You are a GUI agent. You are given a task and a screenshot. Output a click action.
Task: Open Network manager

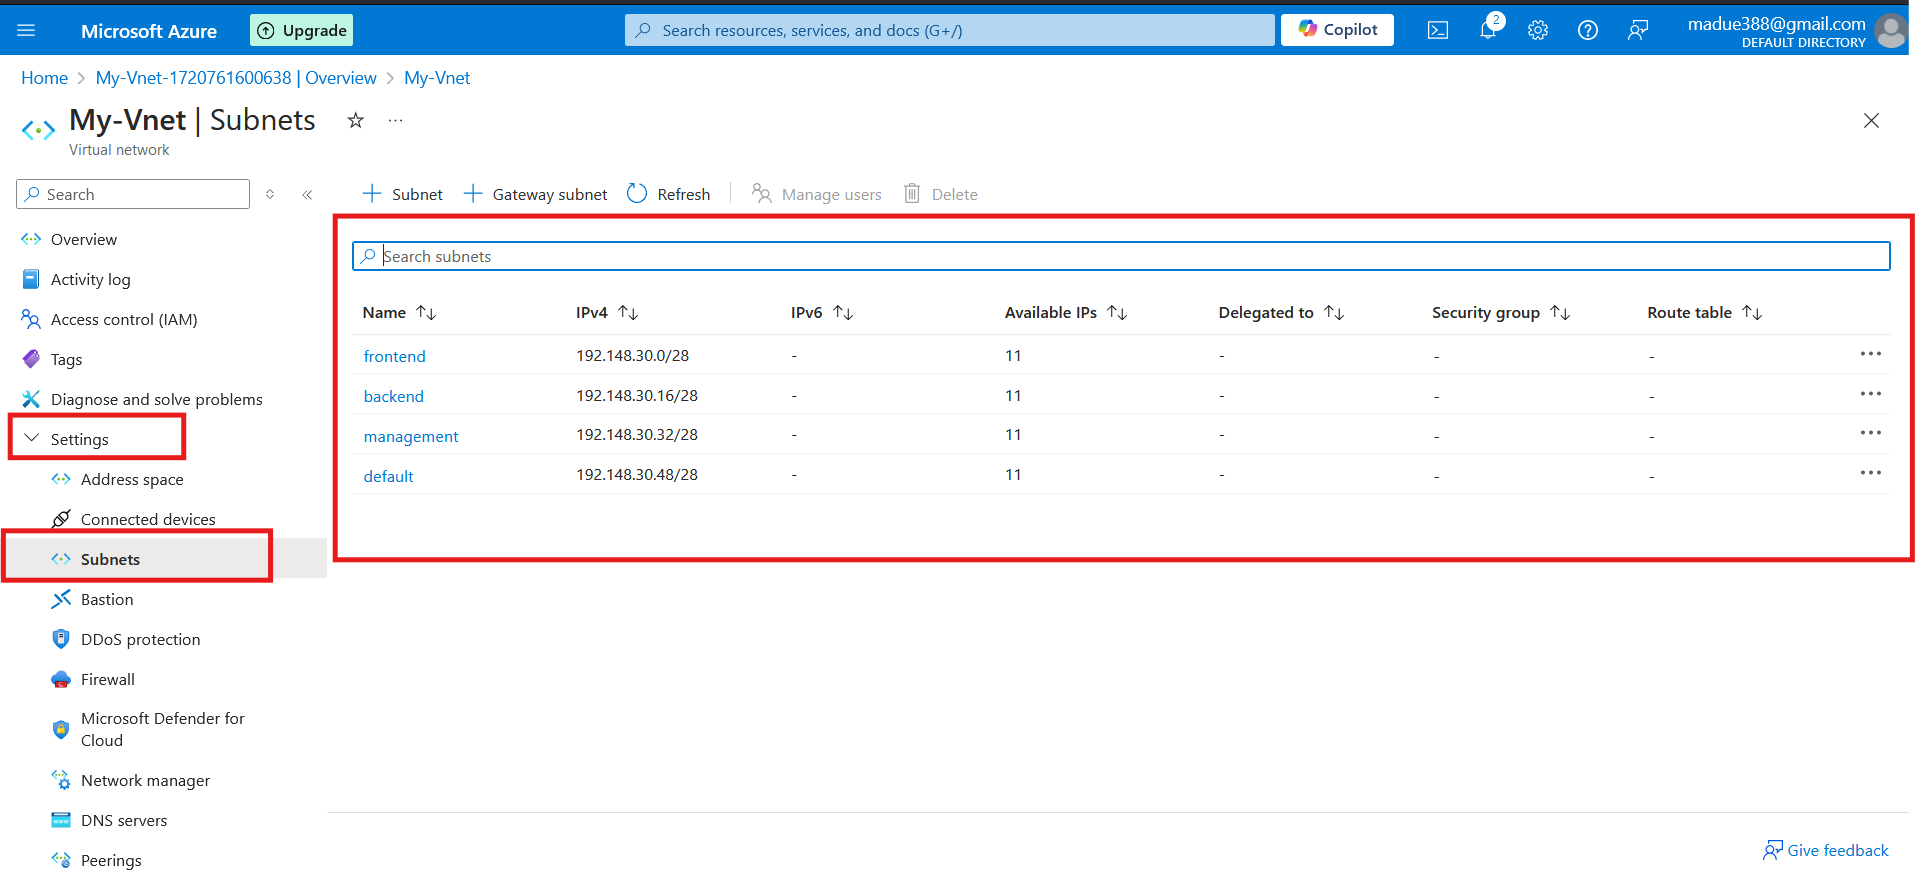[x=145, y=781]
